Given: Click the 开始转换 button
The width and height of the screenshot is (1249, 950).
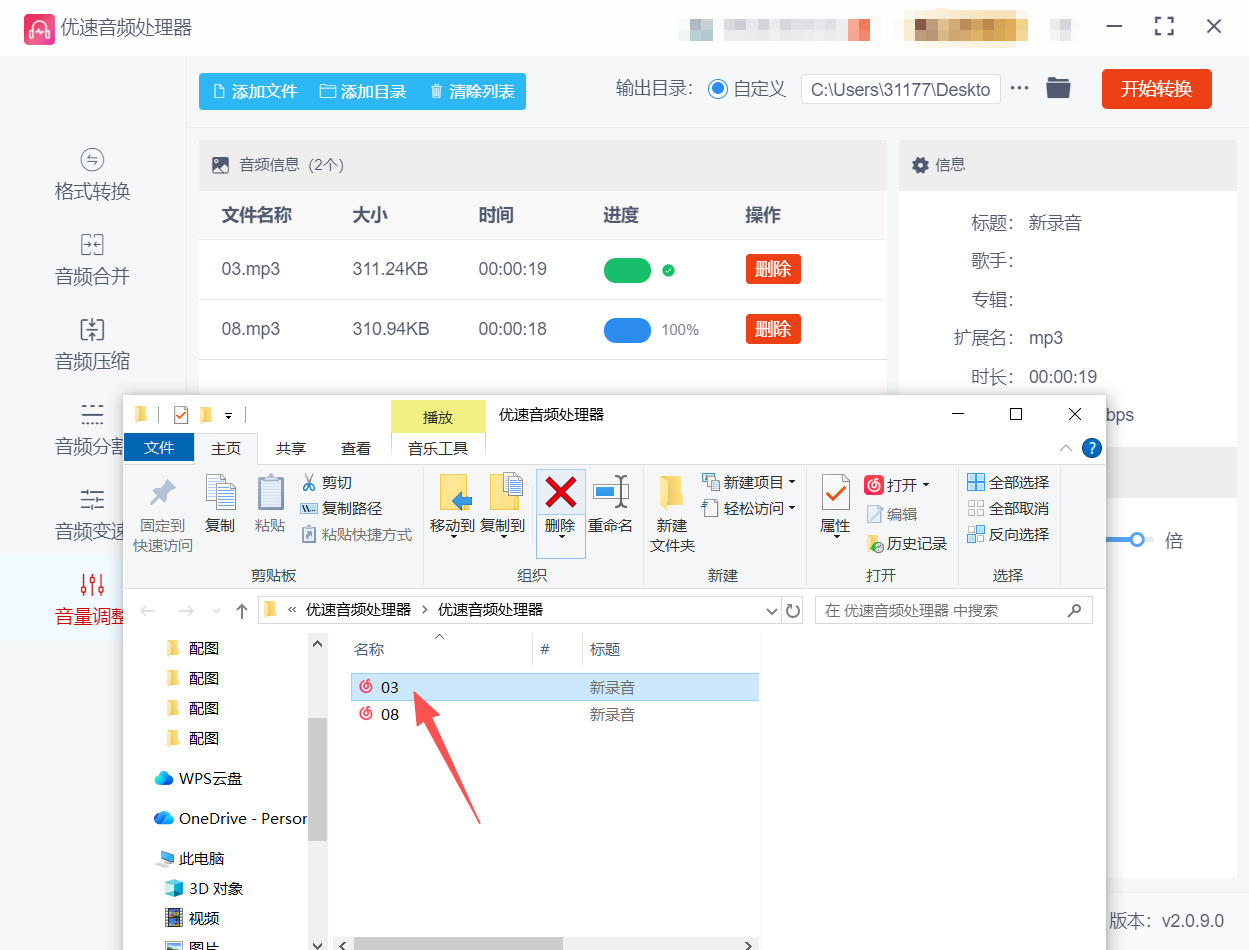Looking at the screenshot, I should click(1156, 88).
